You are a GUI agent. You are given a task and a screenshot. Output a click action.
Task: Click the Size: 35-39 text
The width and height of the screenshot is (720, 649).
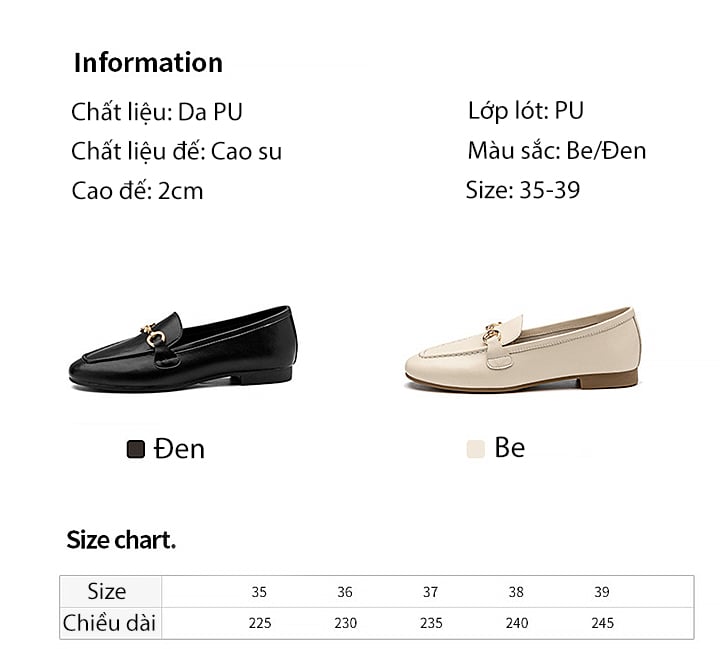coord(523,190)
